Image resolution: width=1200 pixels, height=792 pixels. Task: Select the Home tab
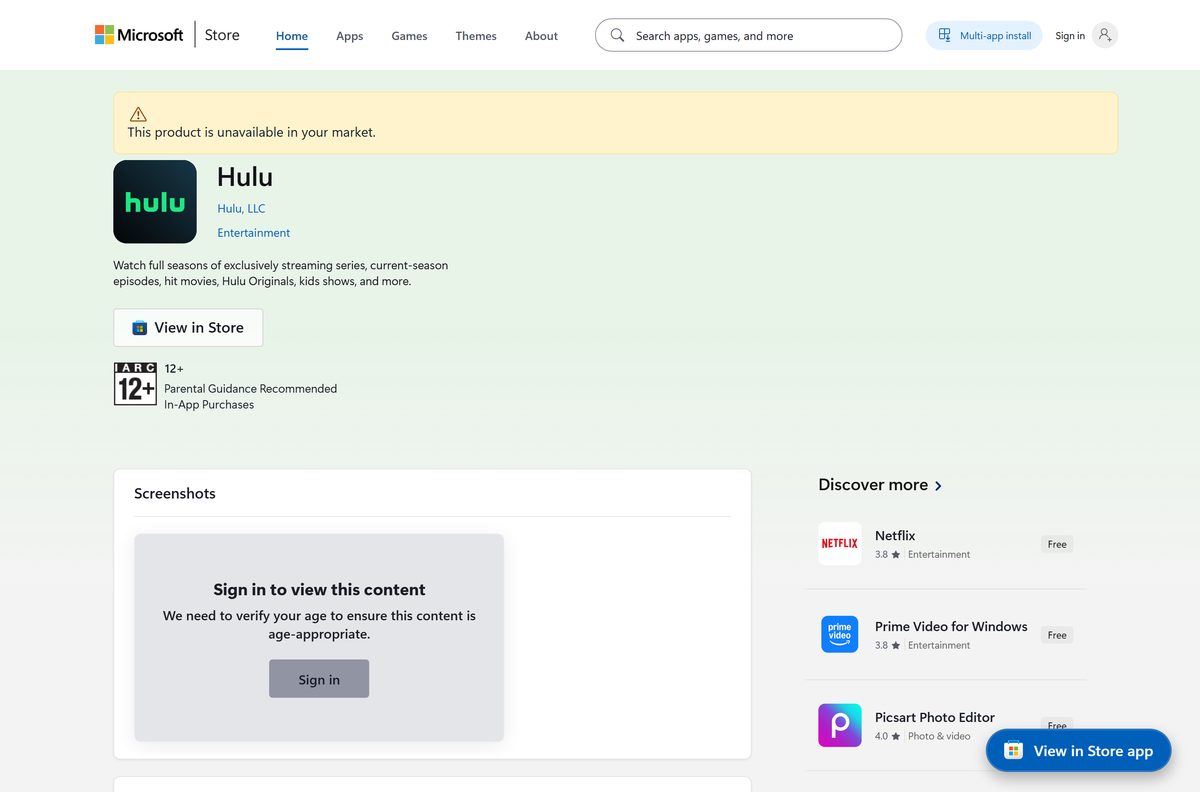292,36
